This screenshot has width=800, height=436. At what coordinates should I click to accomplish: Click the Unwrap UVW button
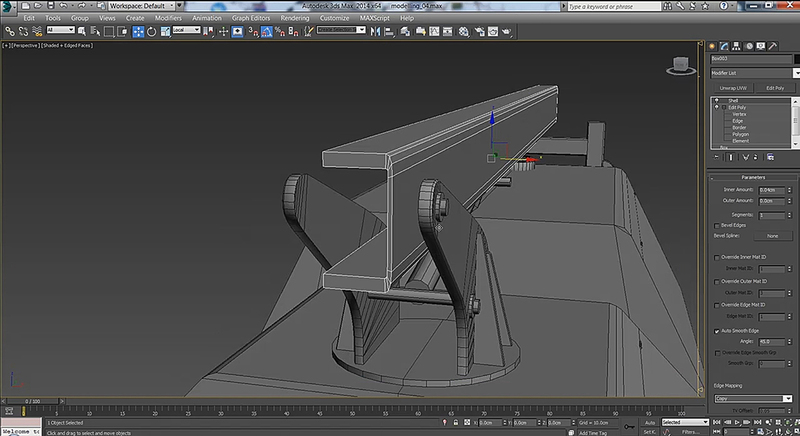(x=734, y=87)
